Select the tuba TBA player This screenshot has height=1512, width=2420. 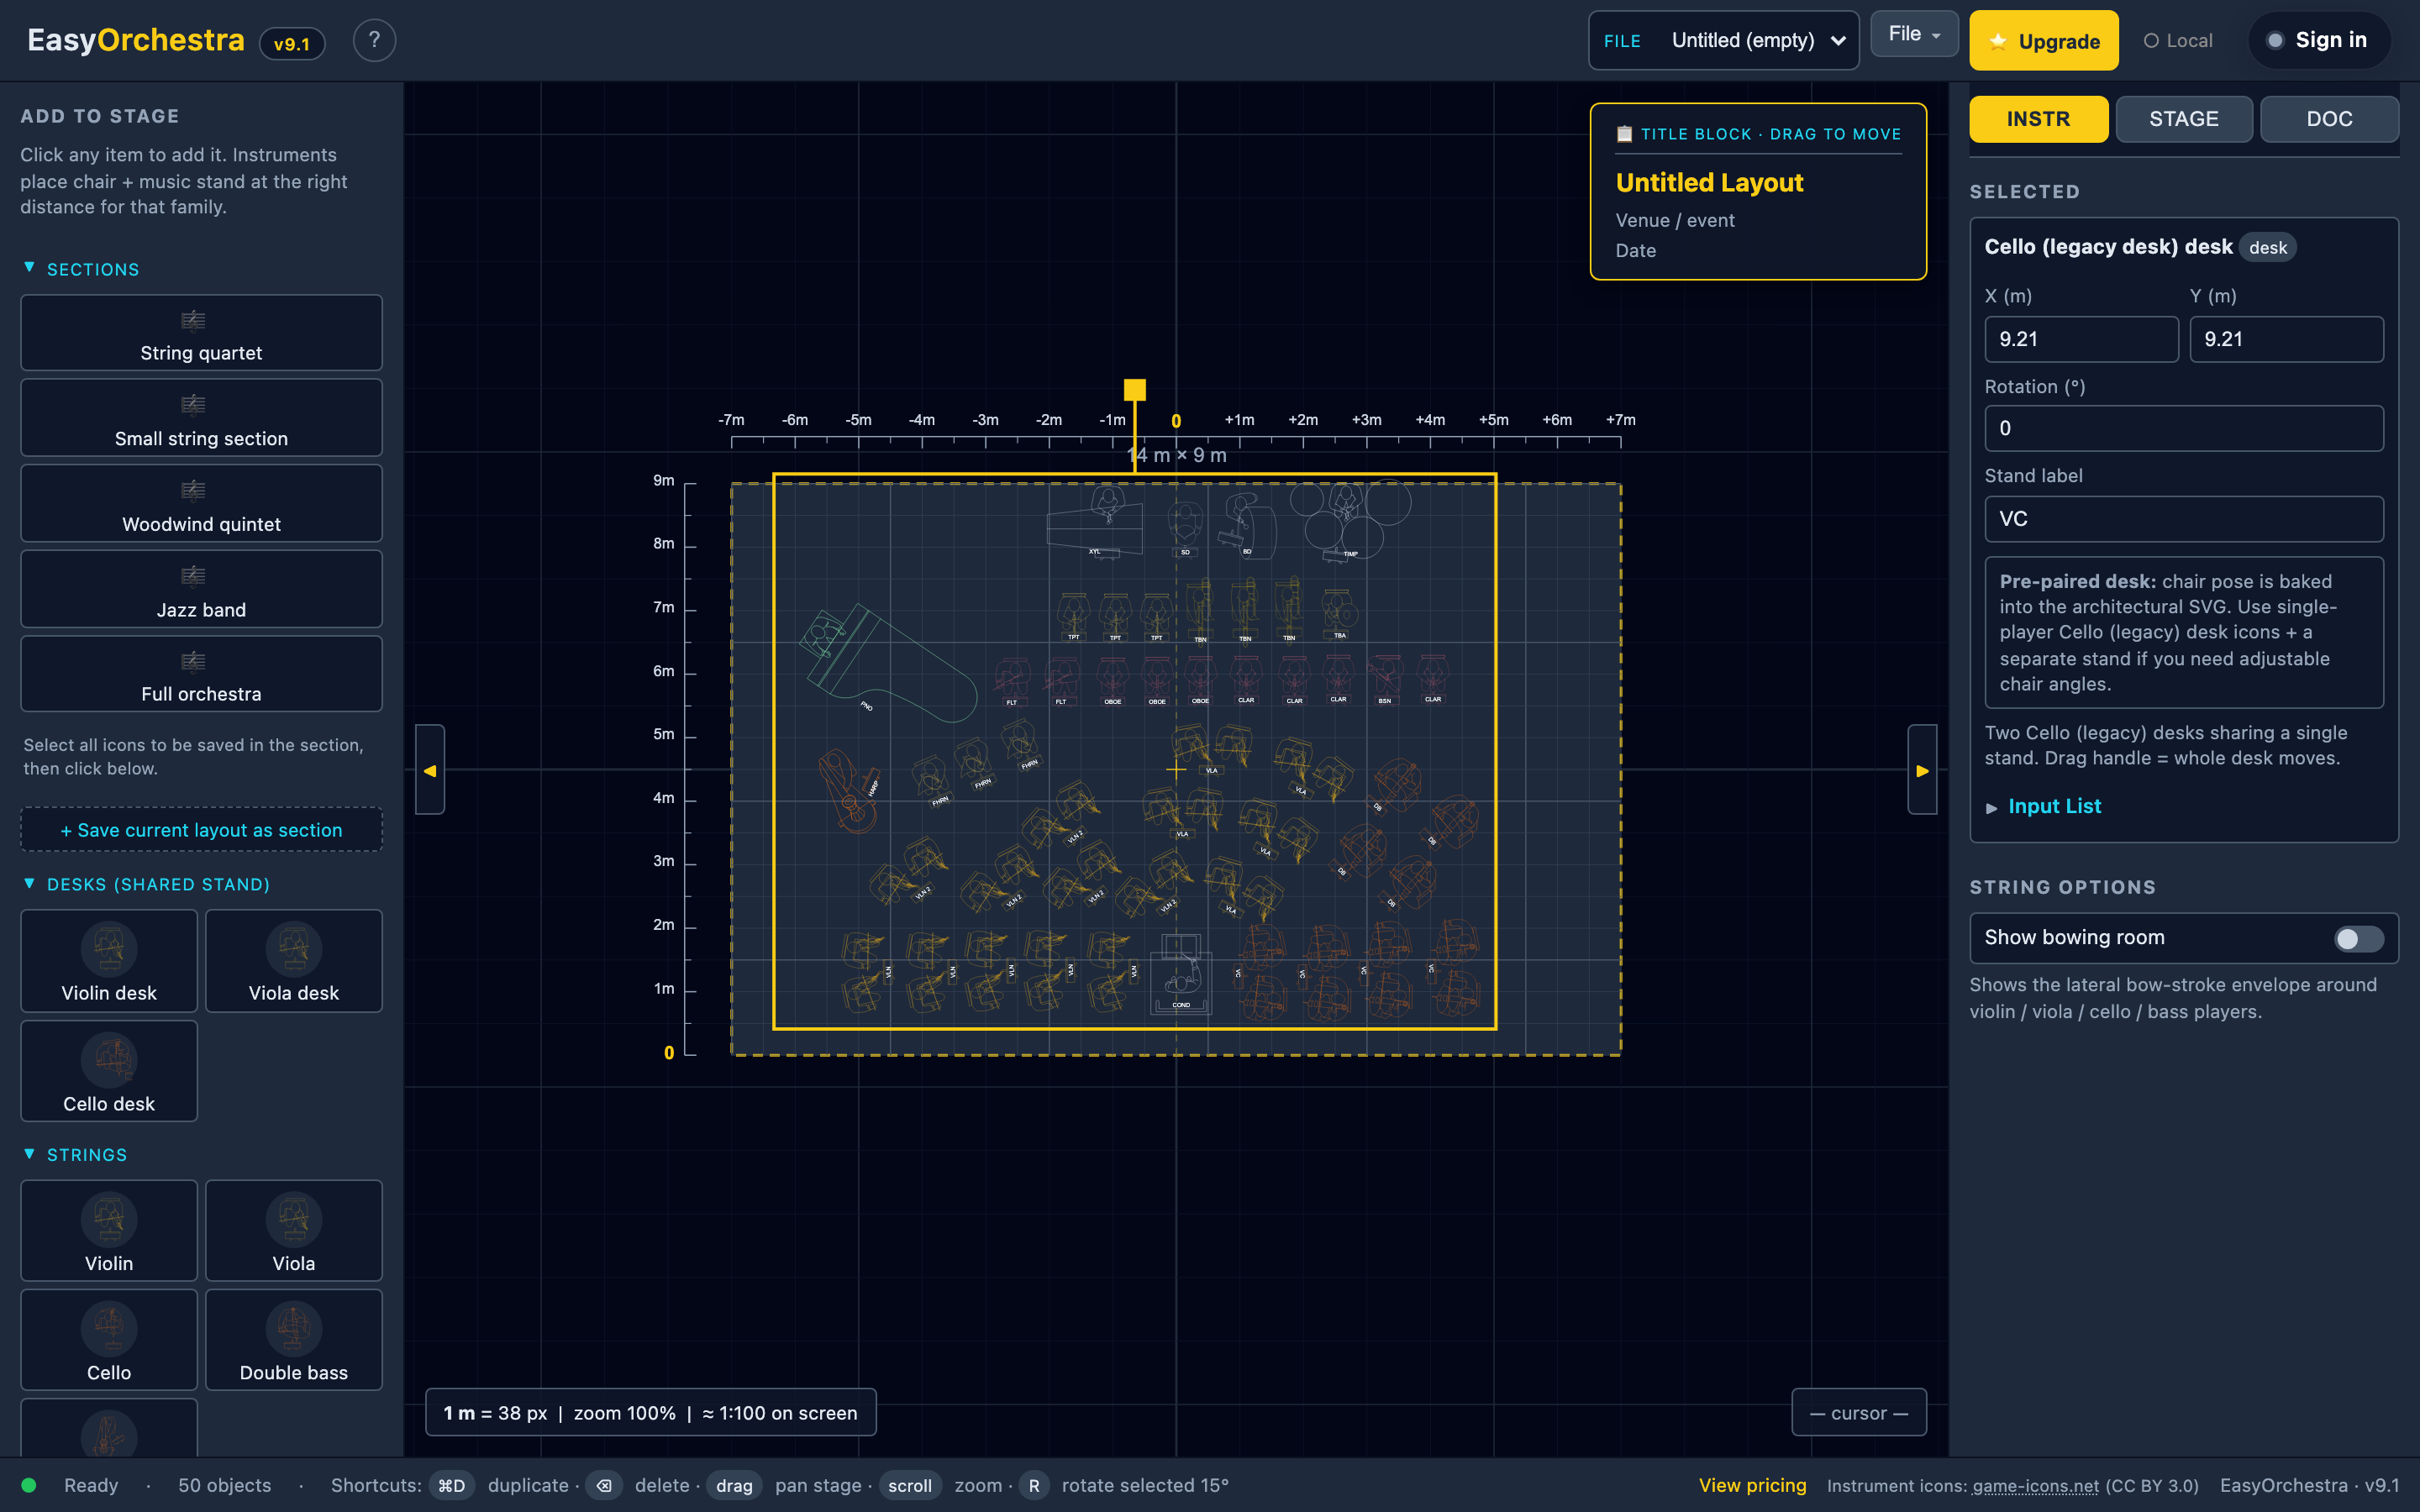click(x=1339, y=614)
